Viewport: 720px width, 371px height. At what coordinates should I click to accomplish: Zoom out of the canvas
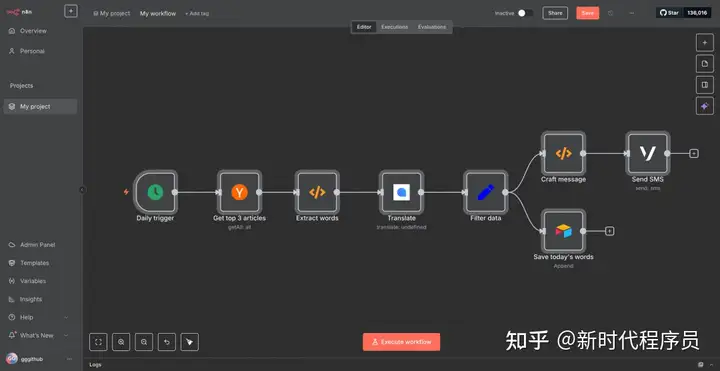coord(144,342)
